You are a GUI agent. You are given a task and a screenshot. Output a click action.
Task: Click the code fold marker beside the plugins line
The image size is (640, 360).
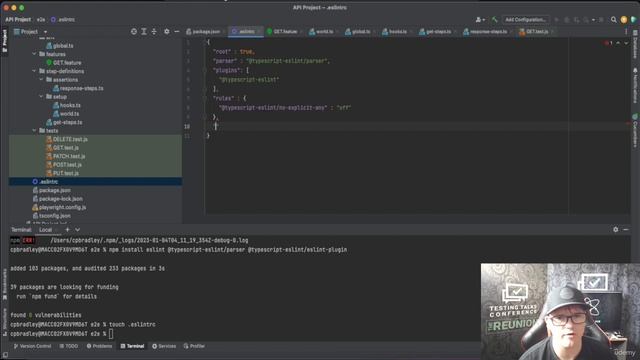click(x=205, y=70)
